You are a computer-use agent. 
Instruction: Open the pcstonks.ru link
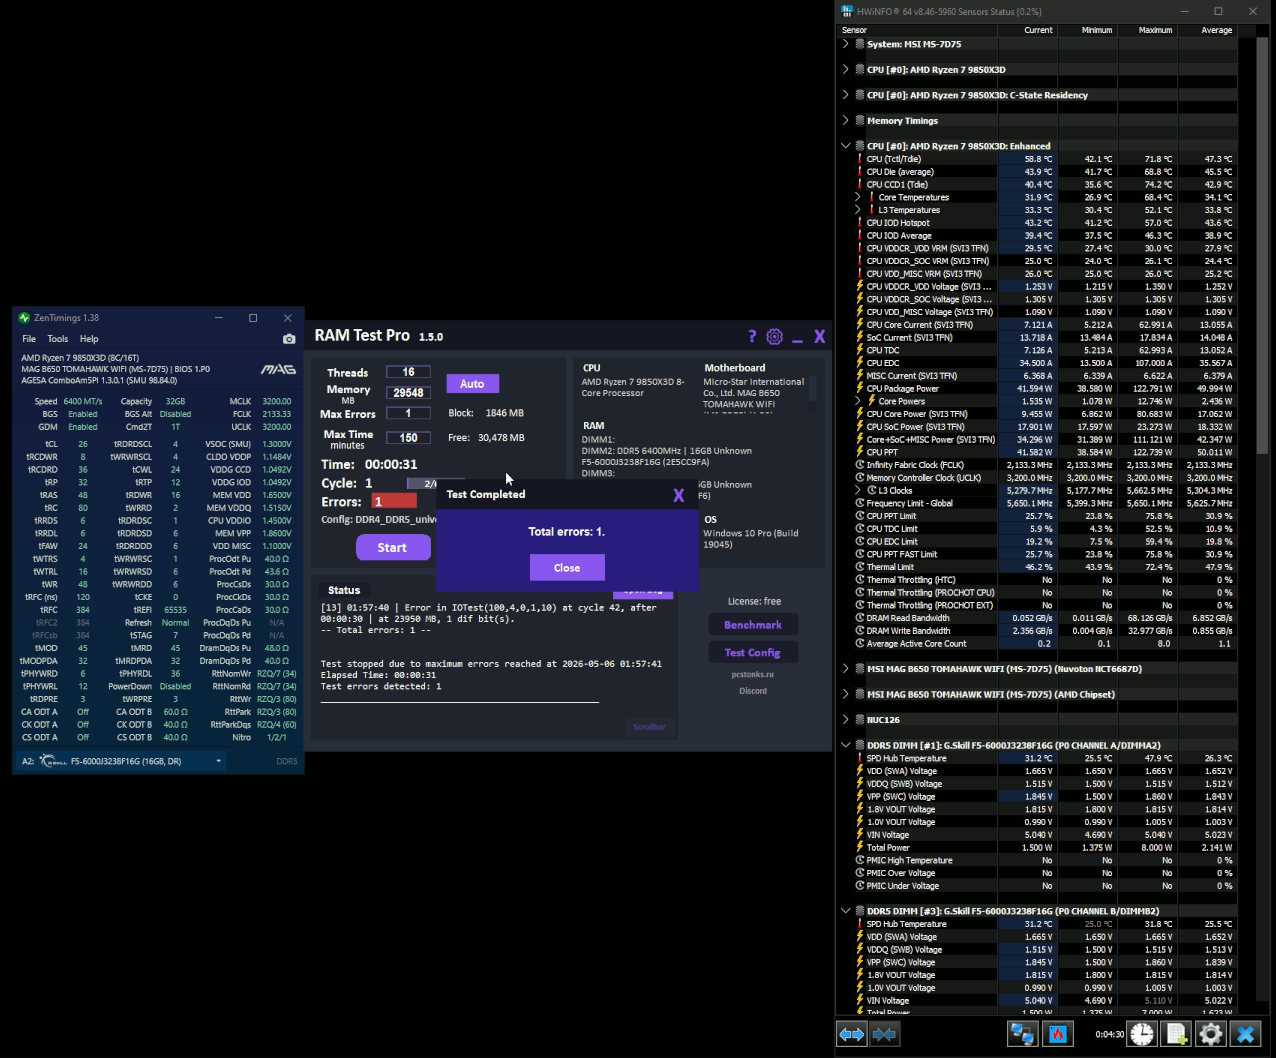coord(753,674)
